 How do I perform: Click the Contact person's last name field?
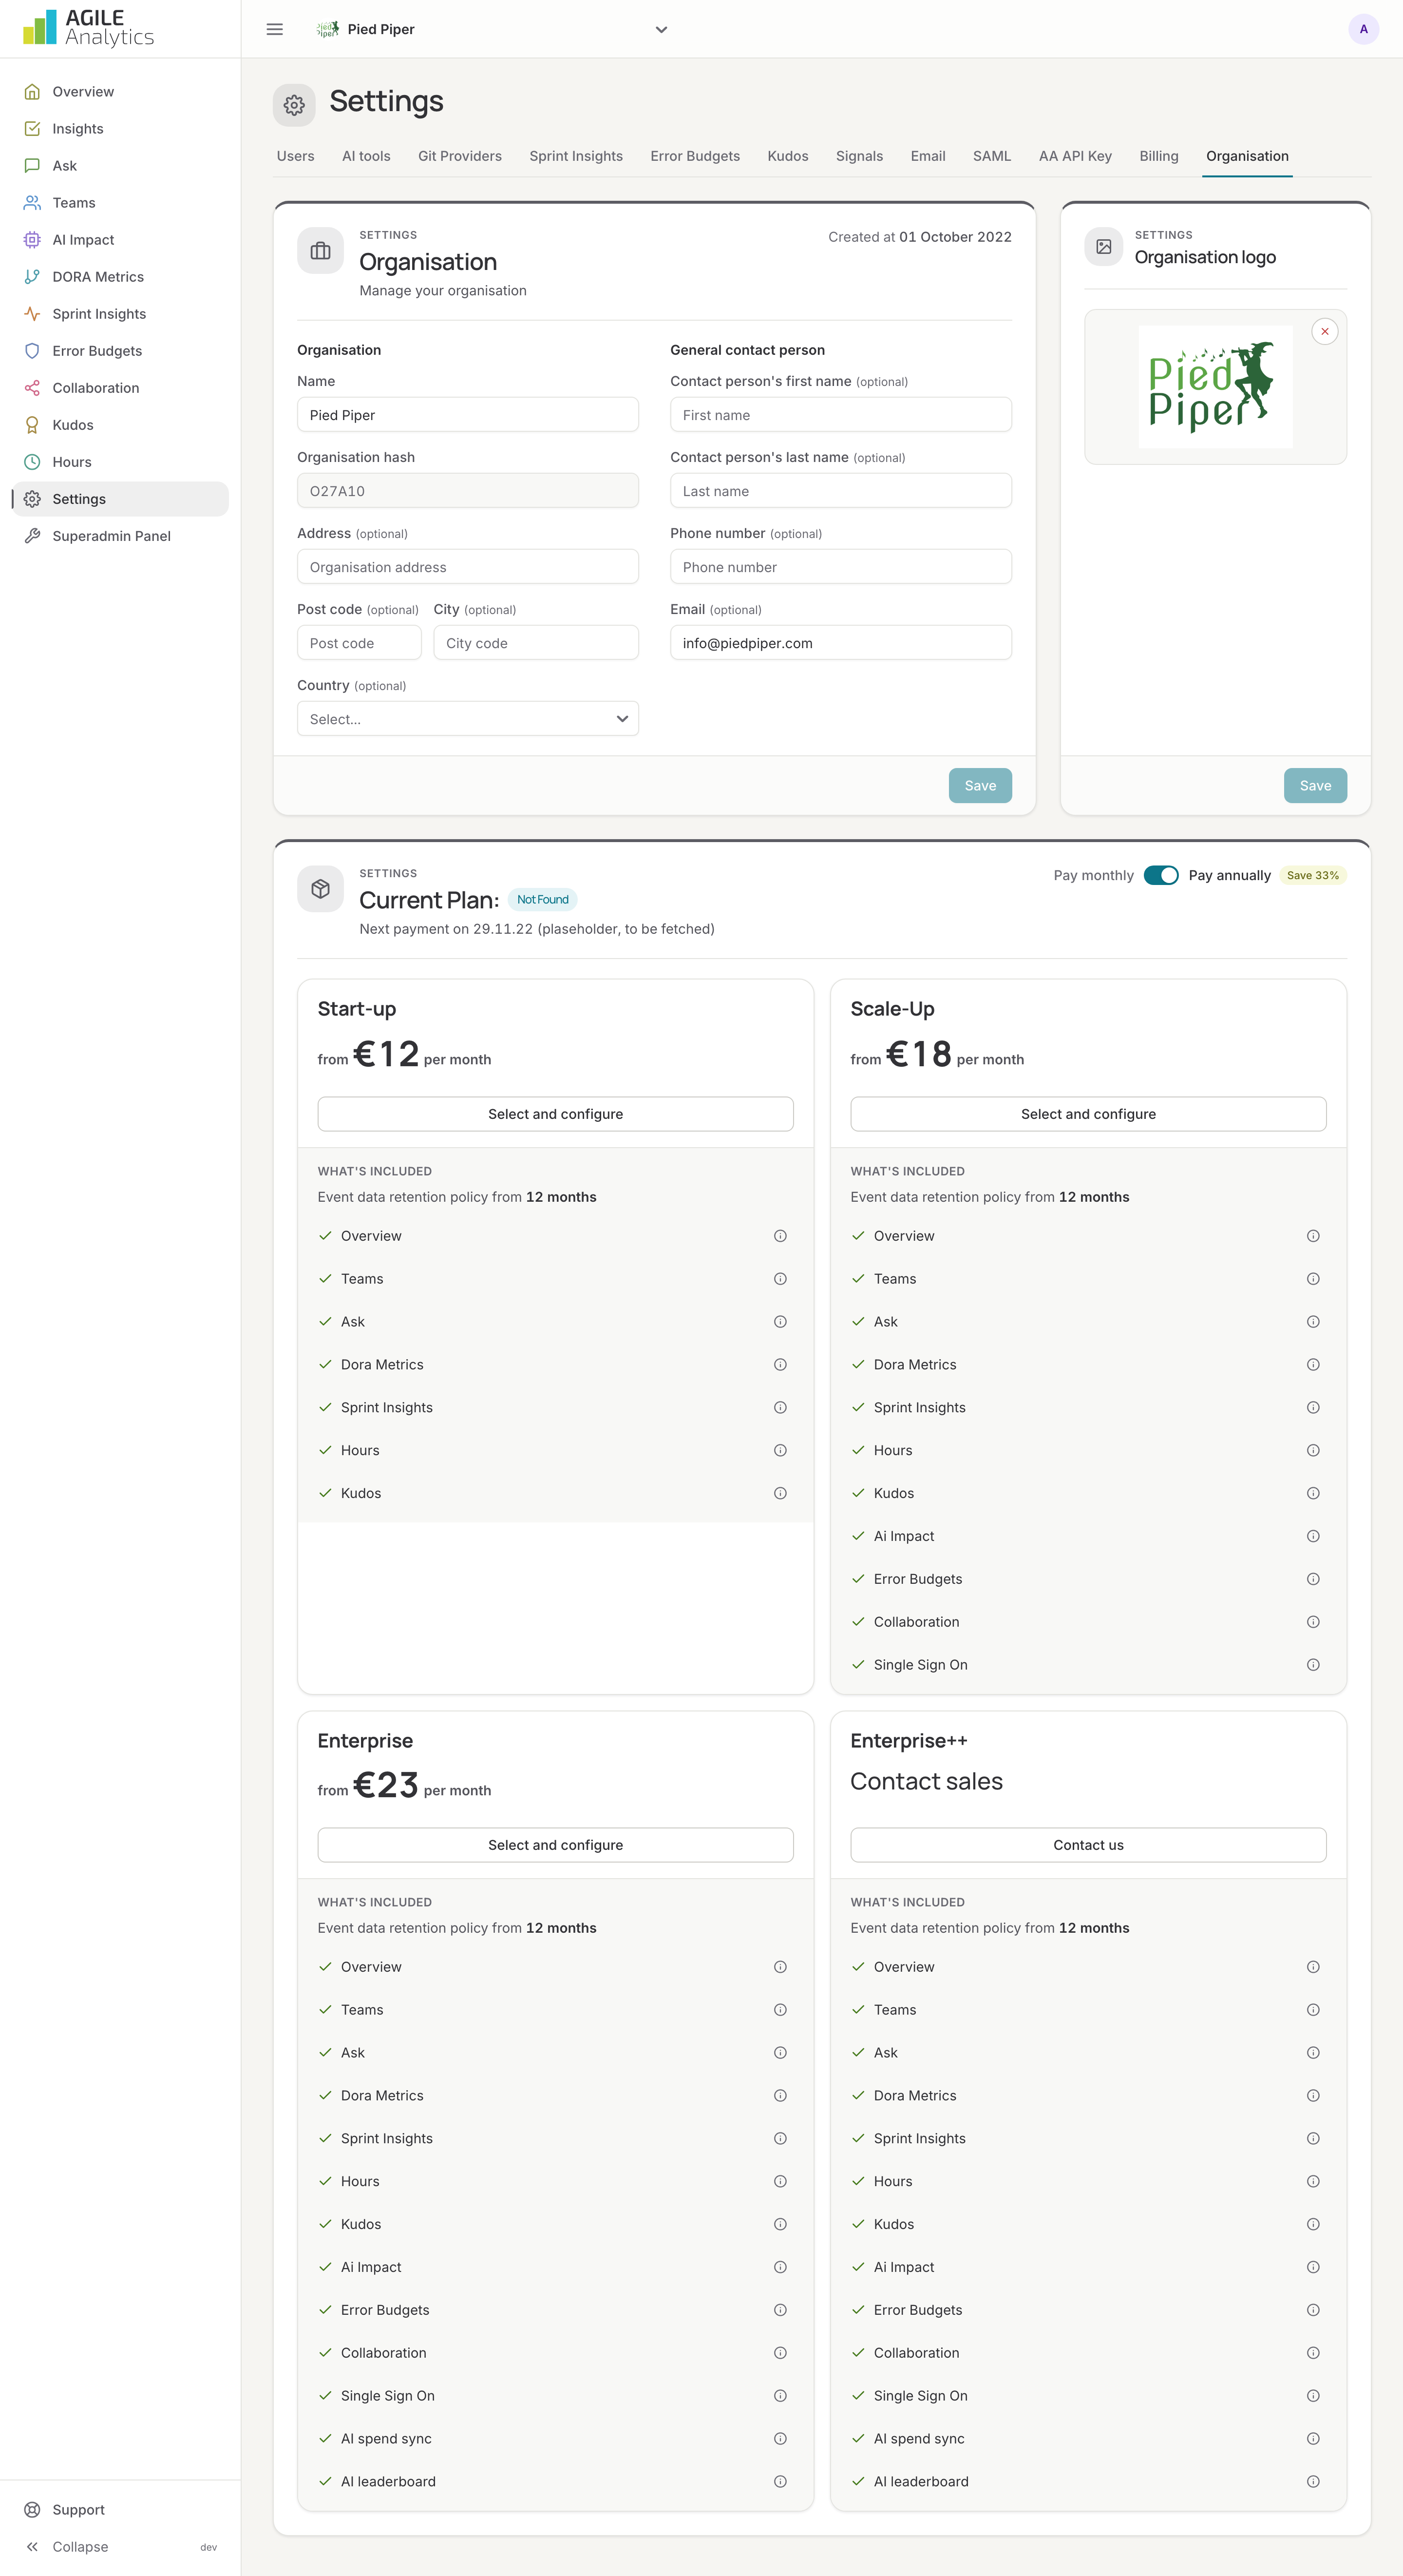(x=841, y=491)
